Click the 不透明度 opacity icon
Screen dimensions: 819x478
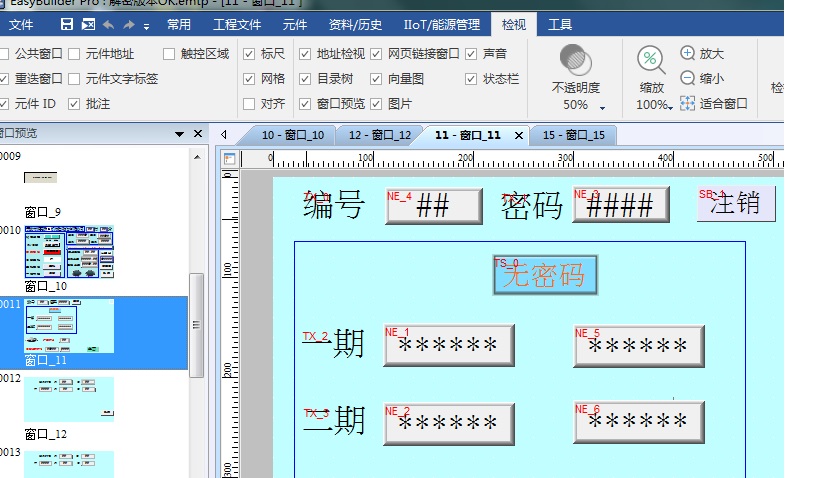(x=575, y=60)
